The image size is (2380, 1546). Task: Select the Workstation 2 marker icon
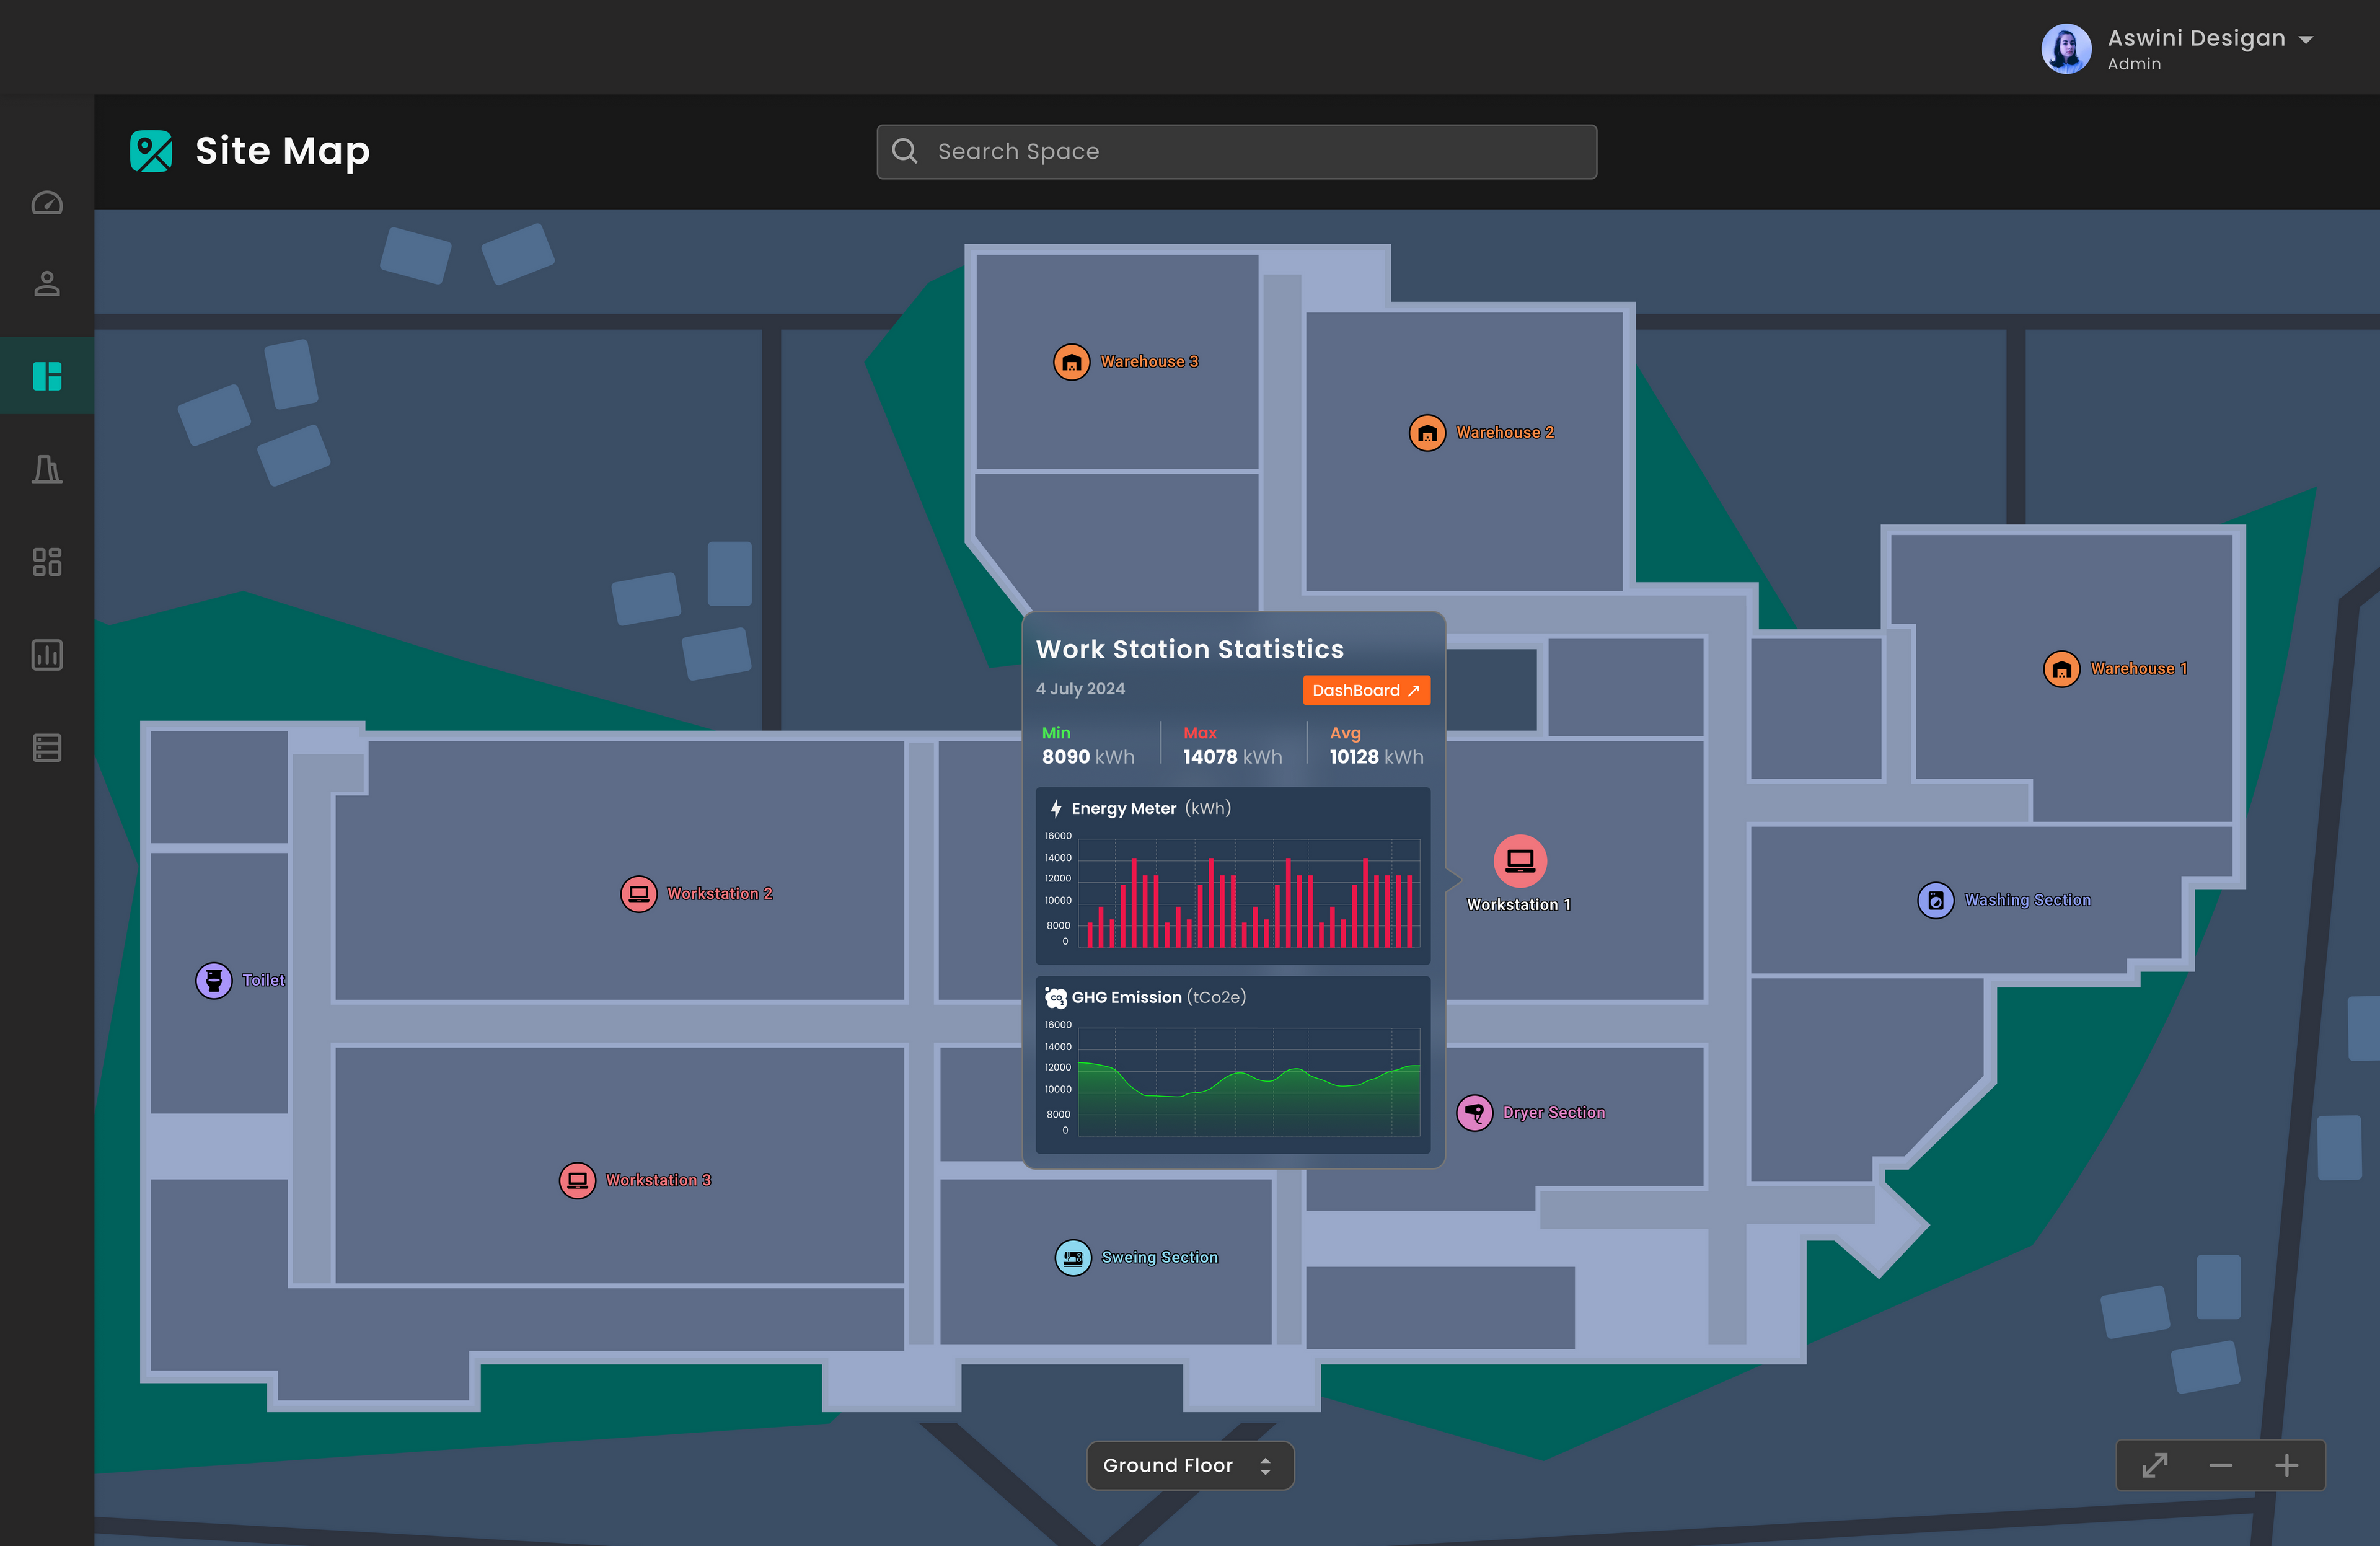(x=638, y=894)
